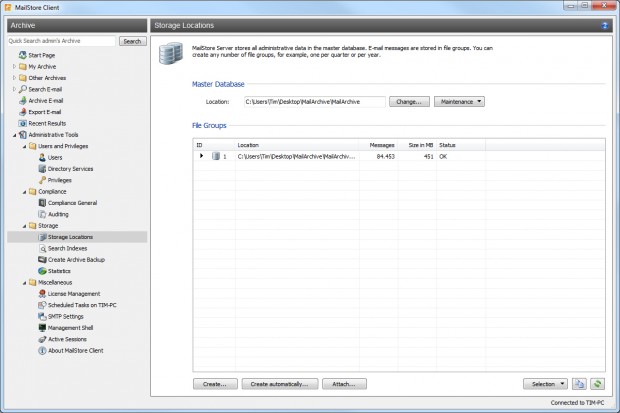Click the Recent Results icon
Image resolution: width=620 pixels, height=413 pixels.
[23, 123]
